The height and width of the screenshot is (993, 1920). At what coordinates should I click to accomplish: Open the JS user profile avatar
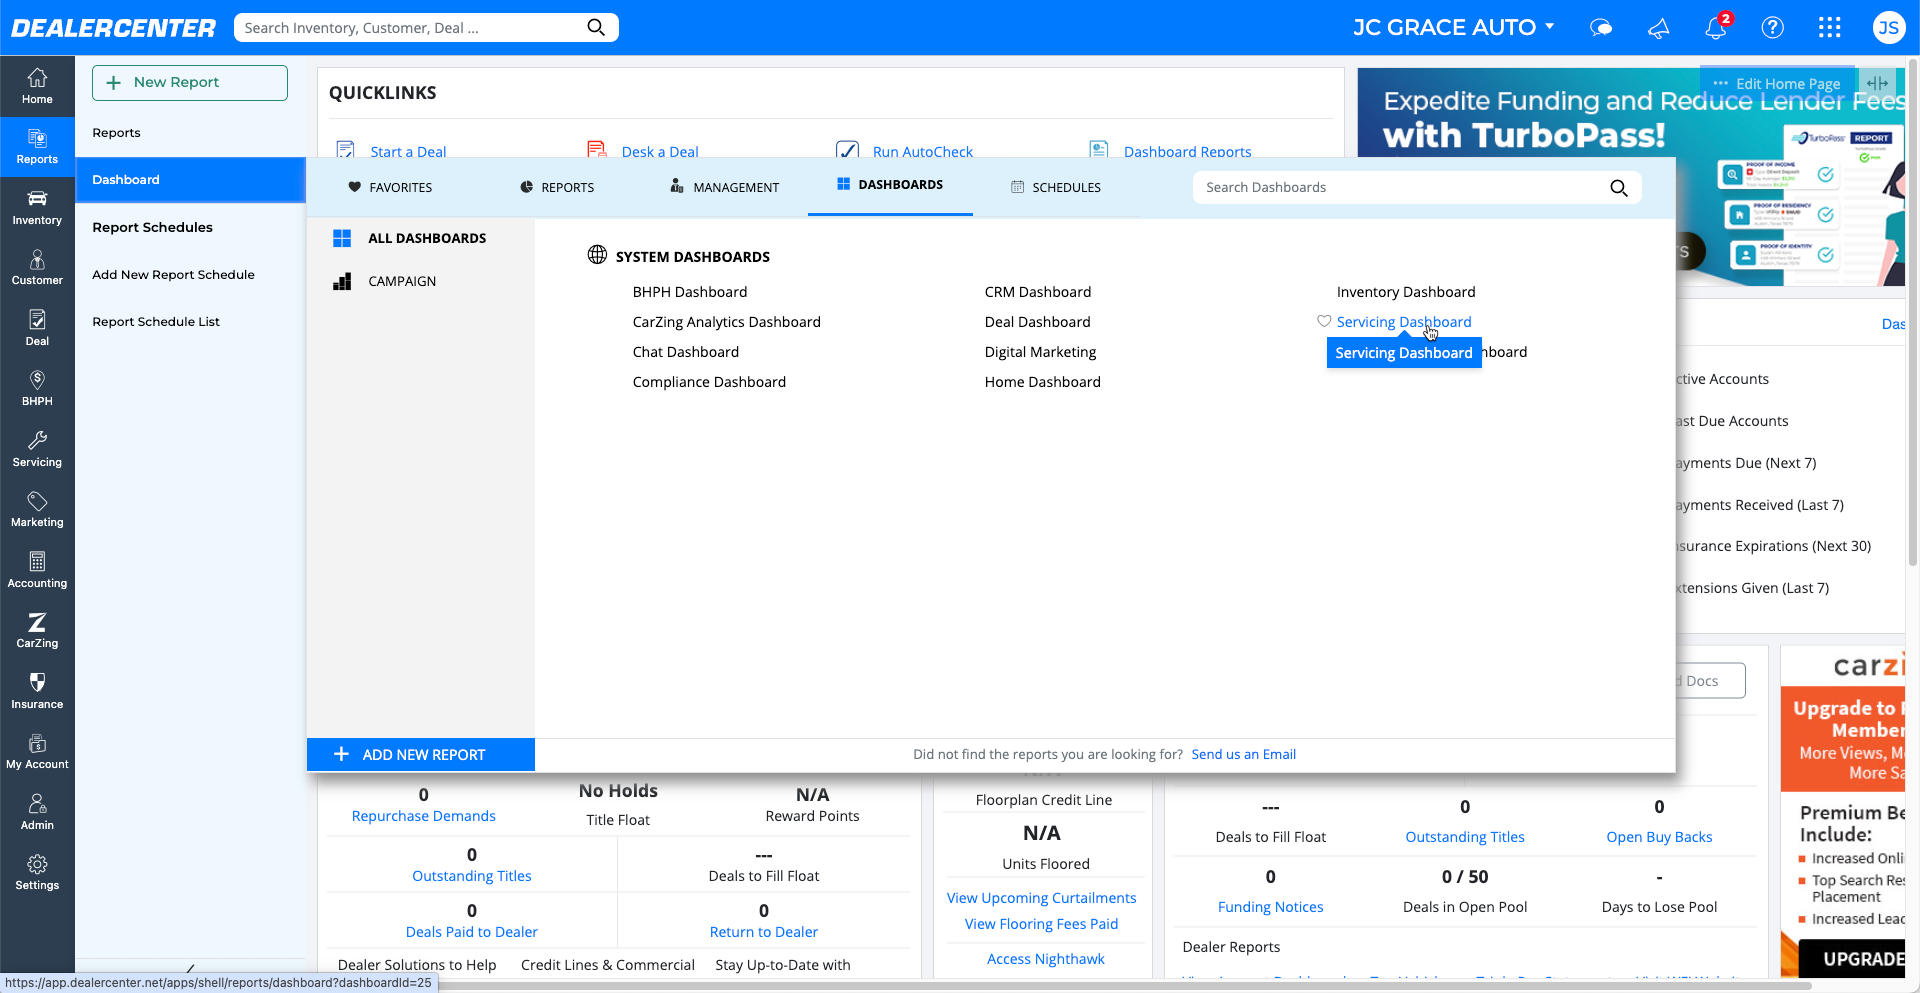tap(1888, 27)
